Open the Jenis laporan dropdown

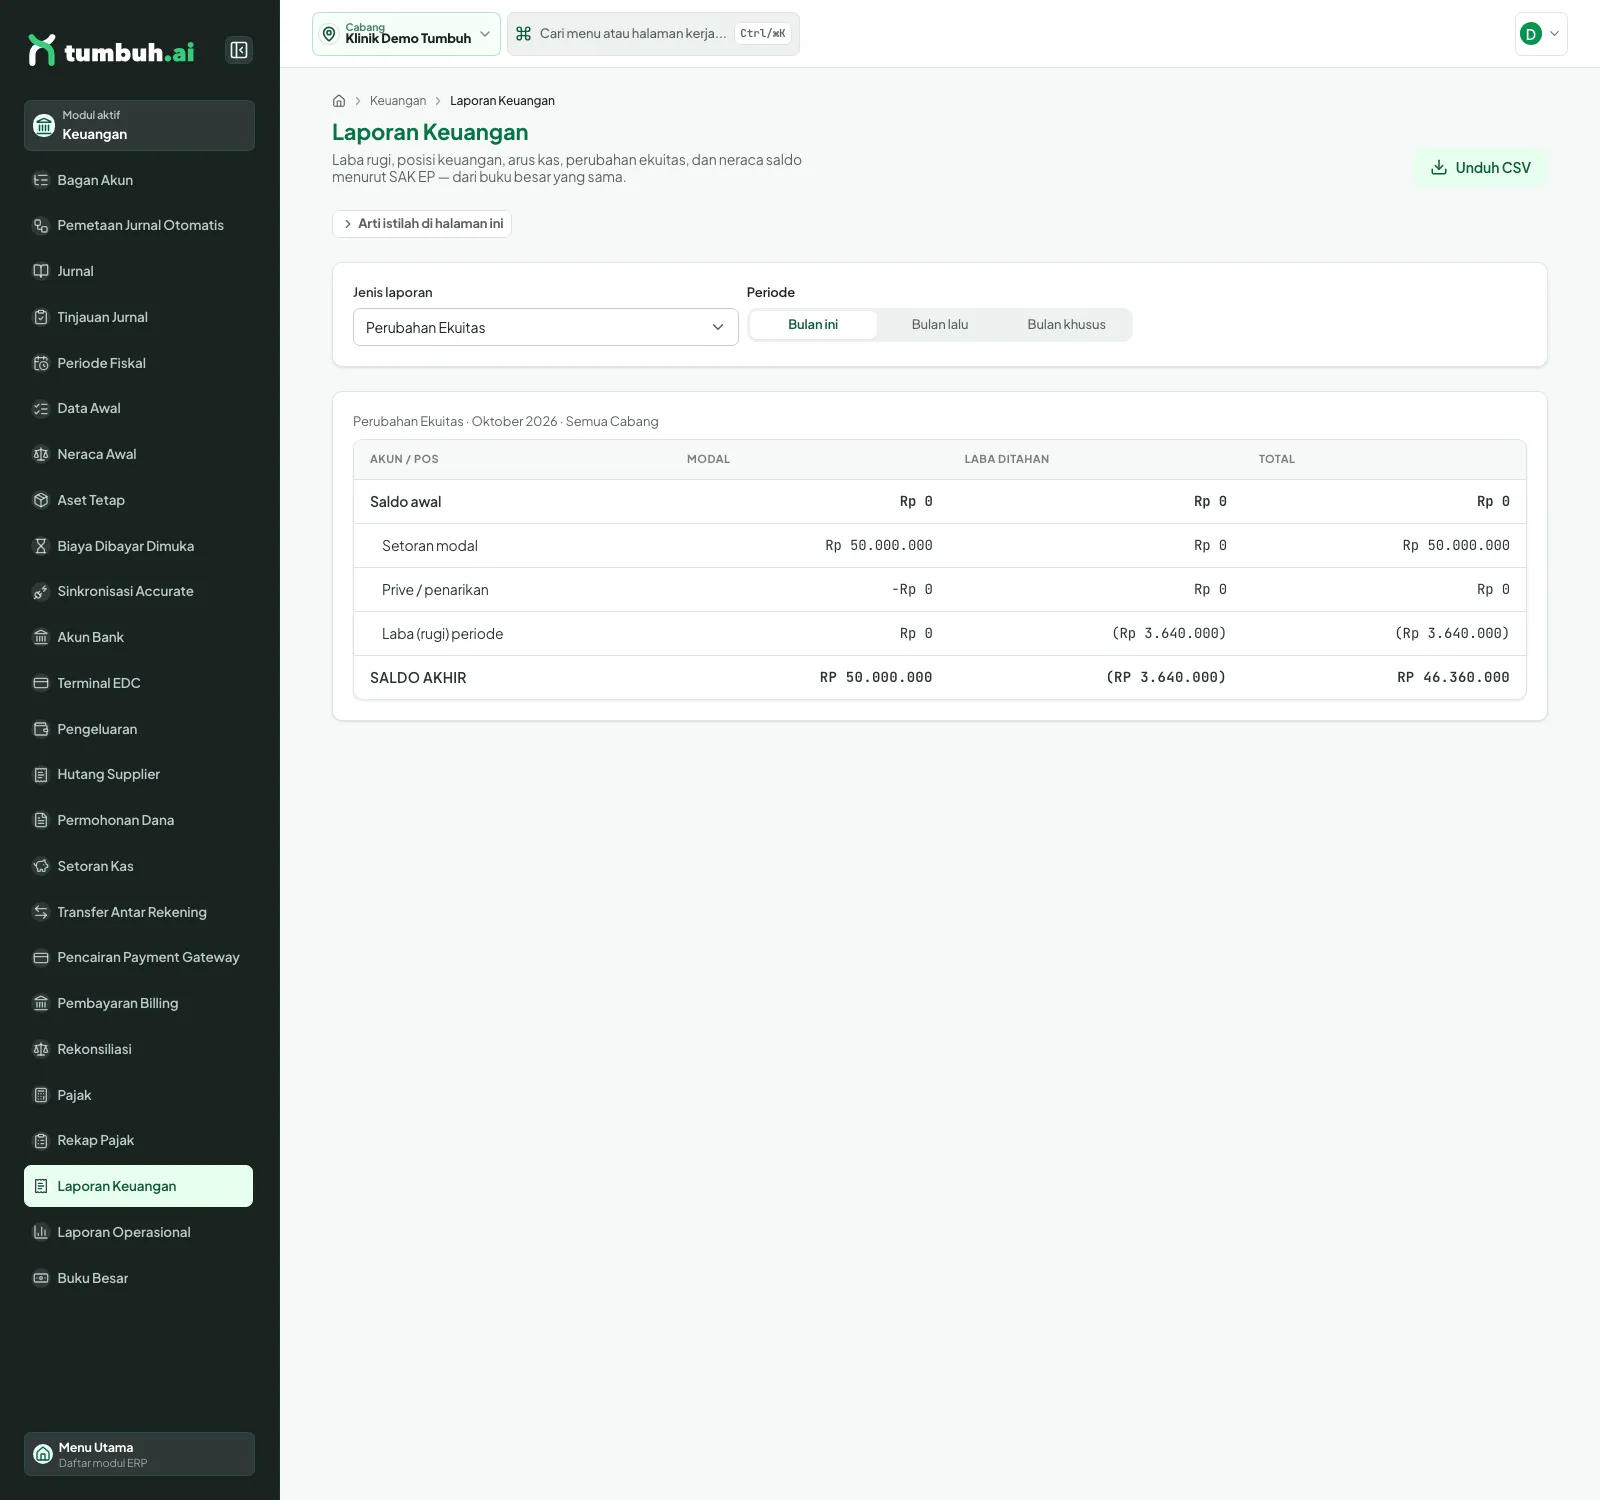pyautogui.click(x=545, y=327)
